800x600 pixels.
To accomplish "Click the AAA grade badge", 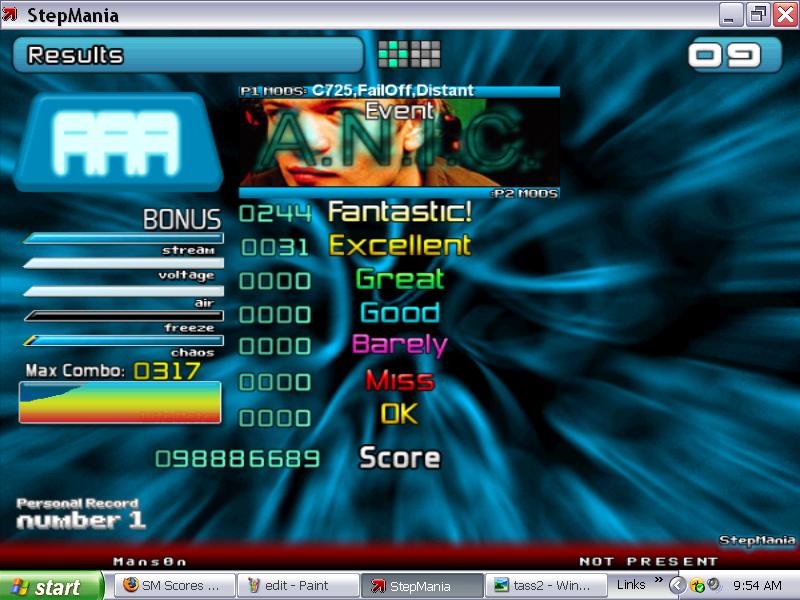I will pos(118,142).
